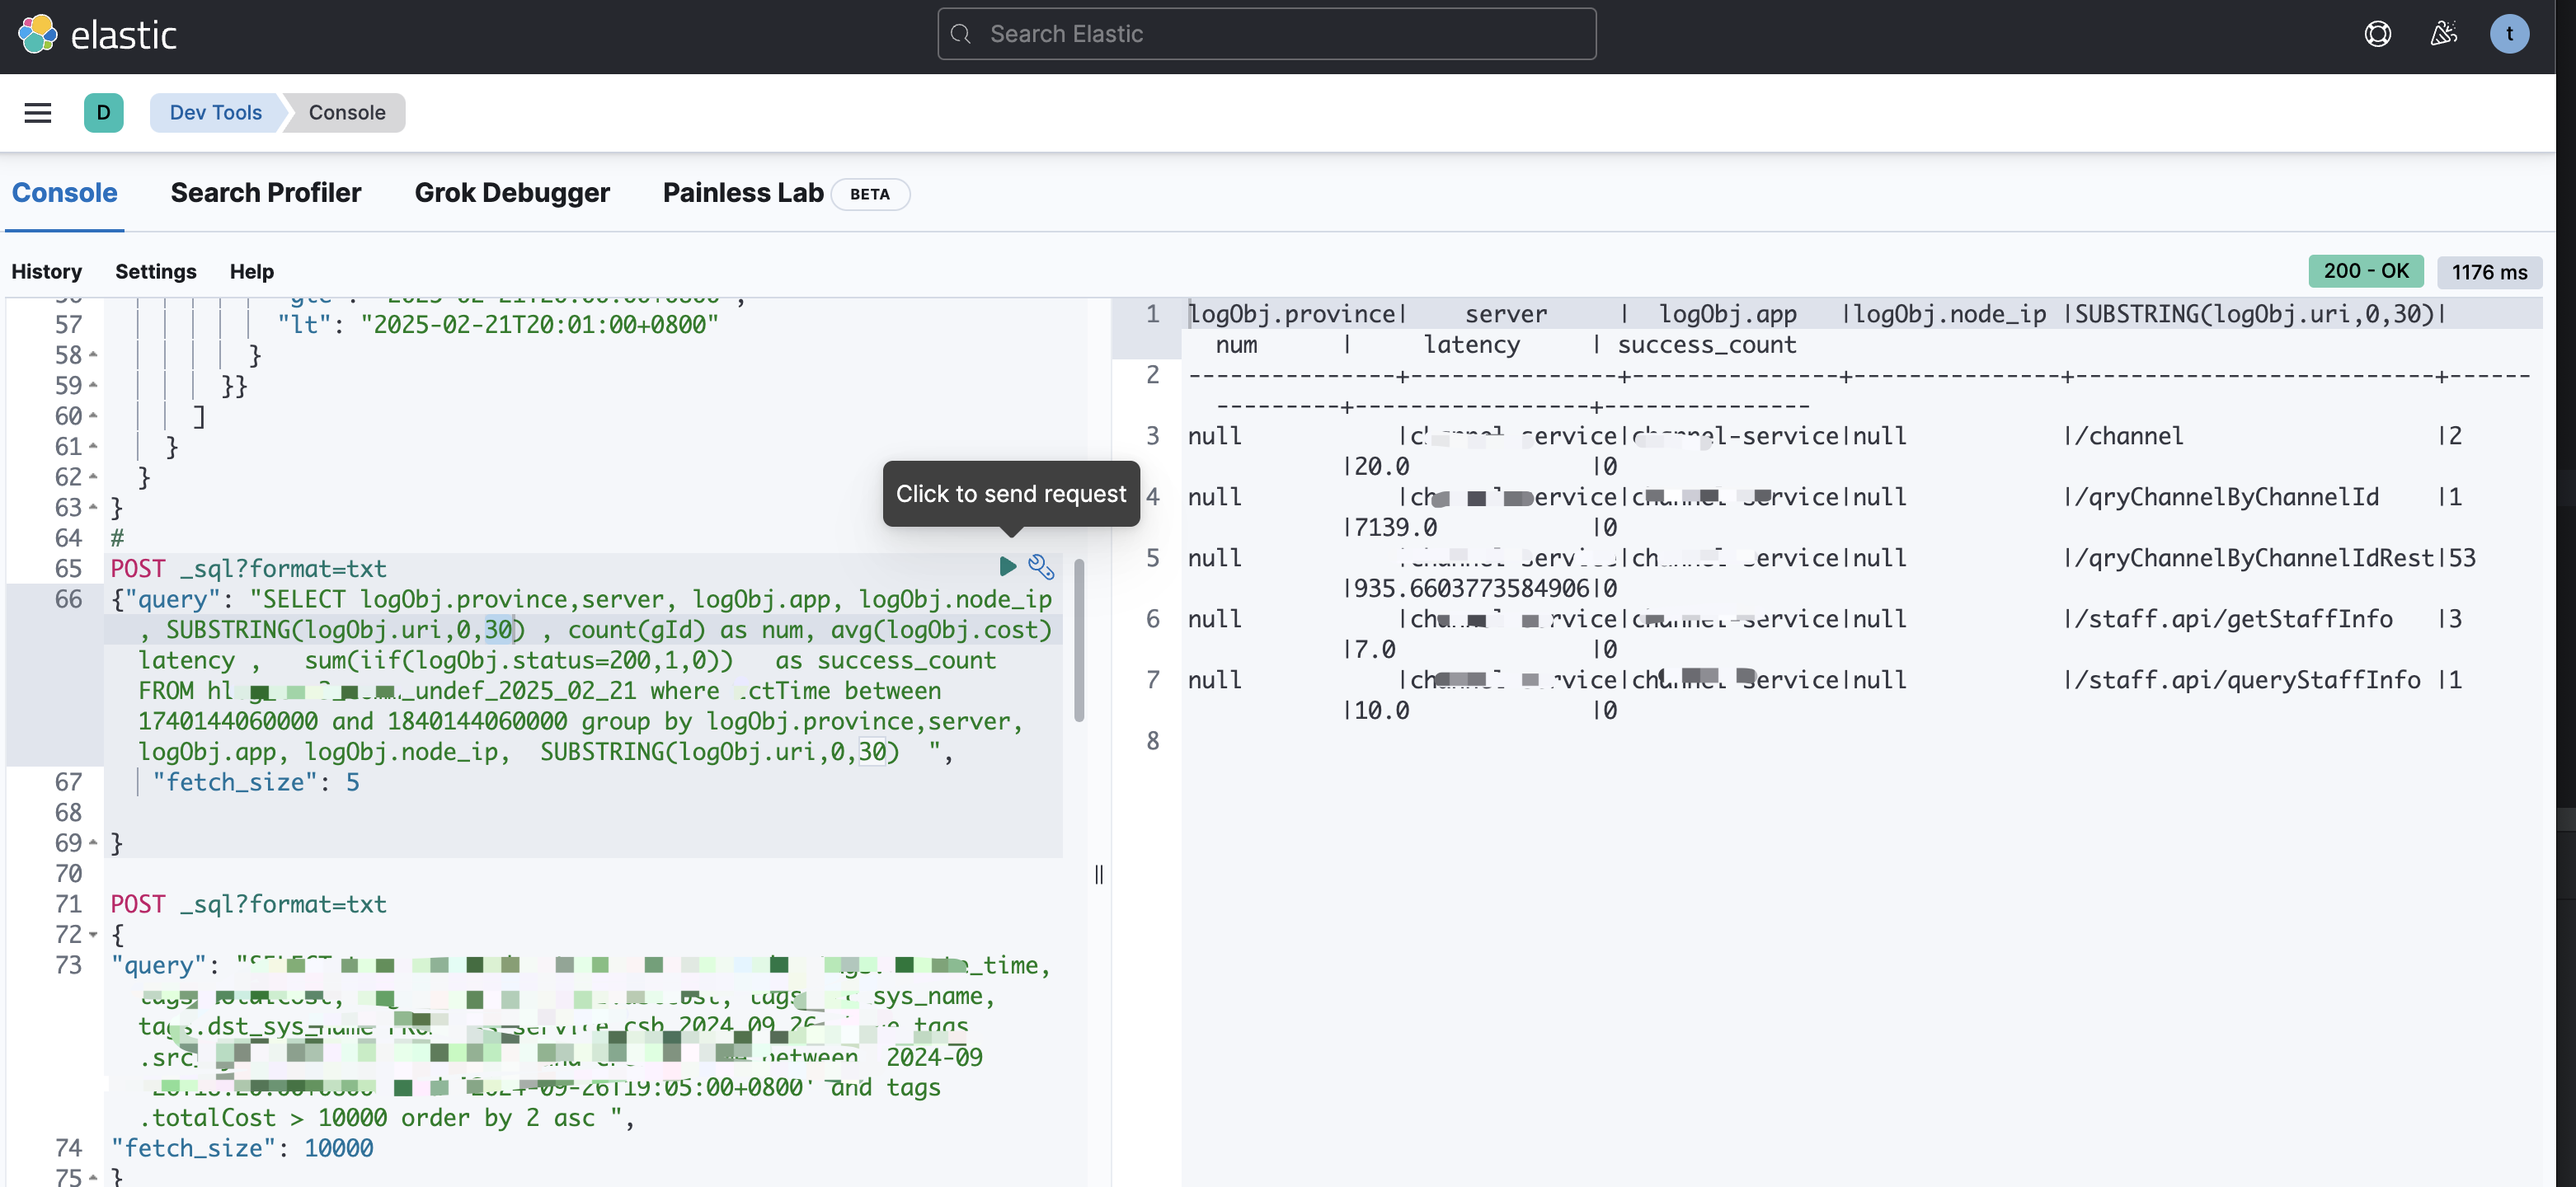Click the 200 - OK status badge
Screen dimensions: 2576x1187
(x=2364, y=270)
